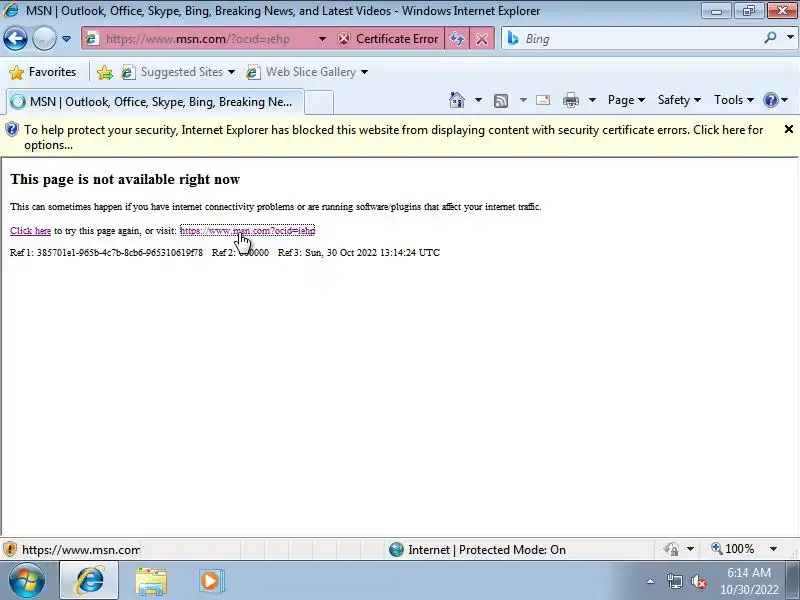Open the Page menu

pos(626,100)
